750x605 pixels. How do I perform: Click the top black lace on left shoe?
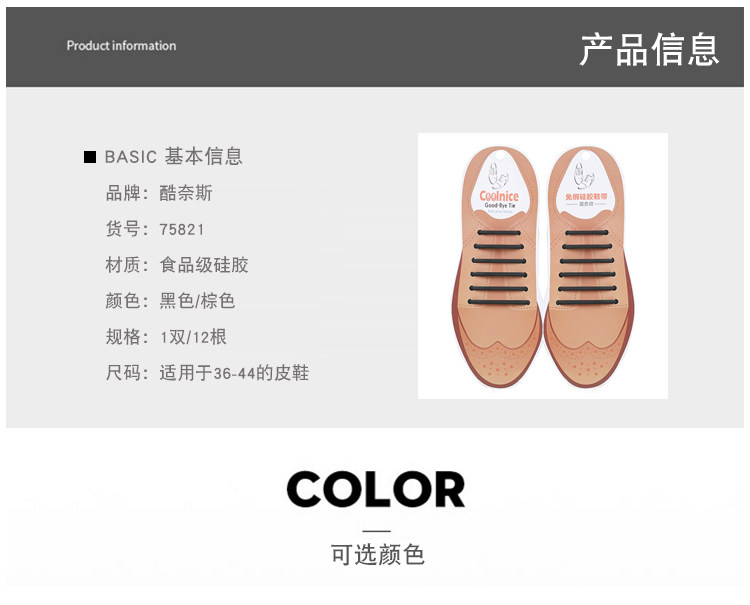pyautogui.click(x=499, y=233)
